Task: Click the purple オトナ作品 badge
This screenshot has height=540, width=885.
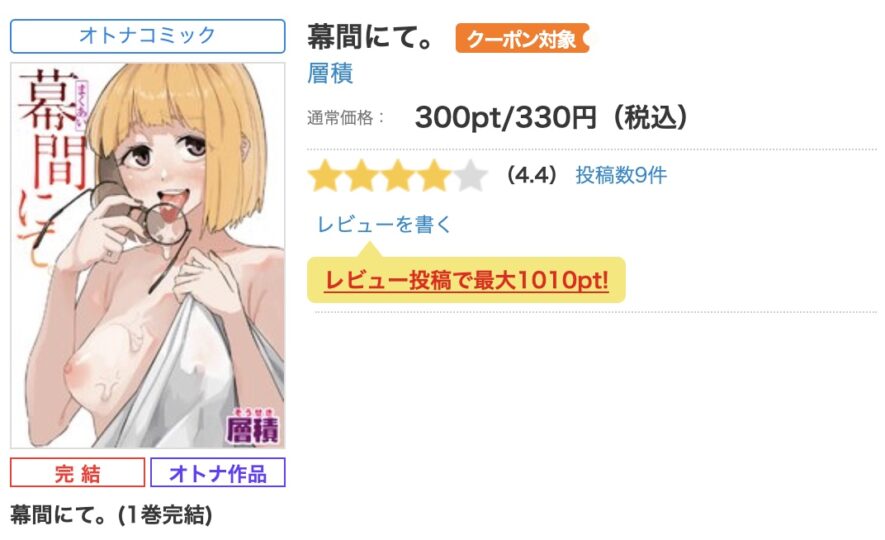Action: pyautogui.click(x=218, y=473)
